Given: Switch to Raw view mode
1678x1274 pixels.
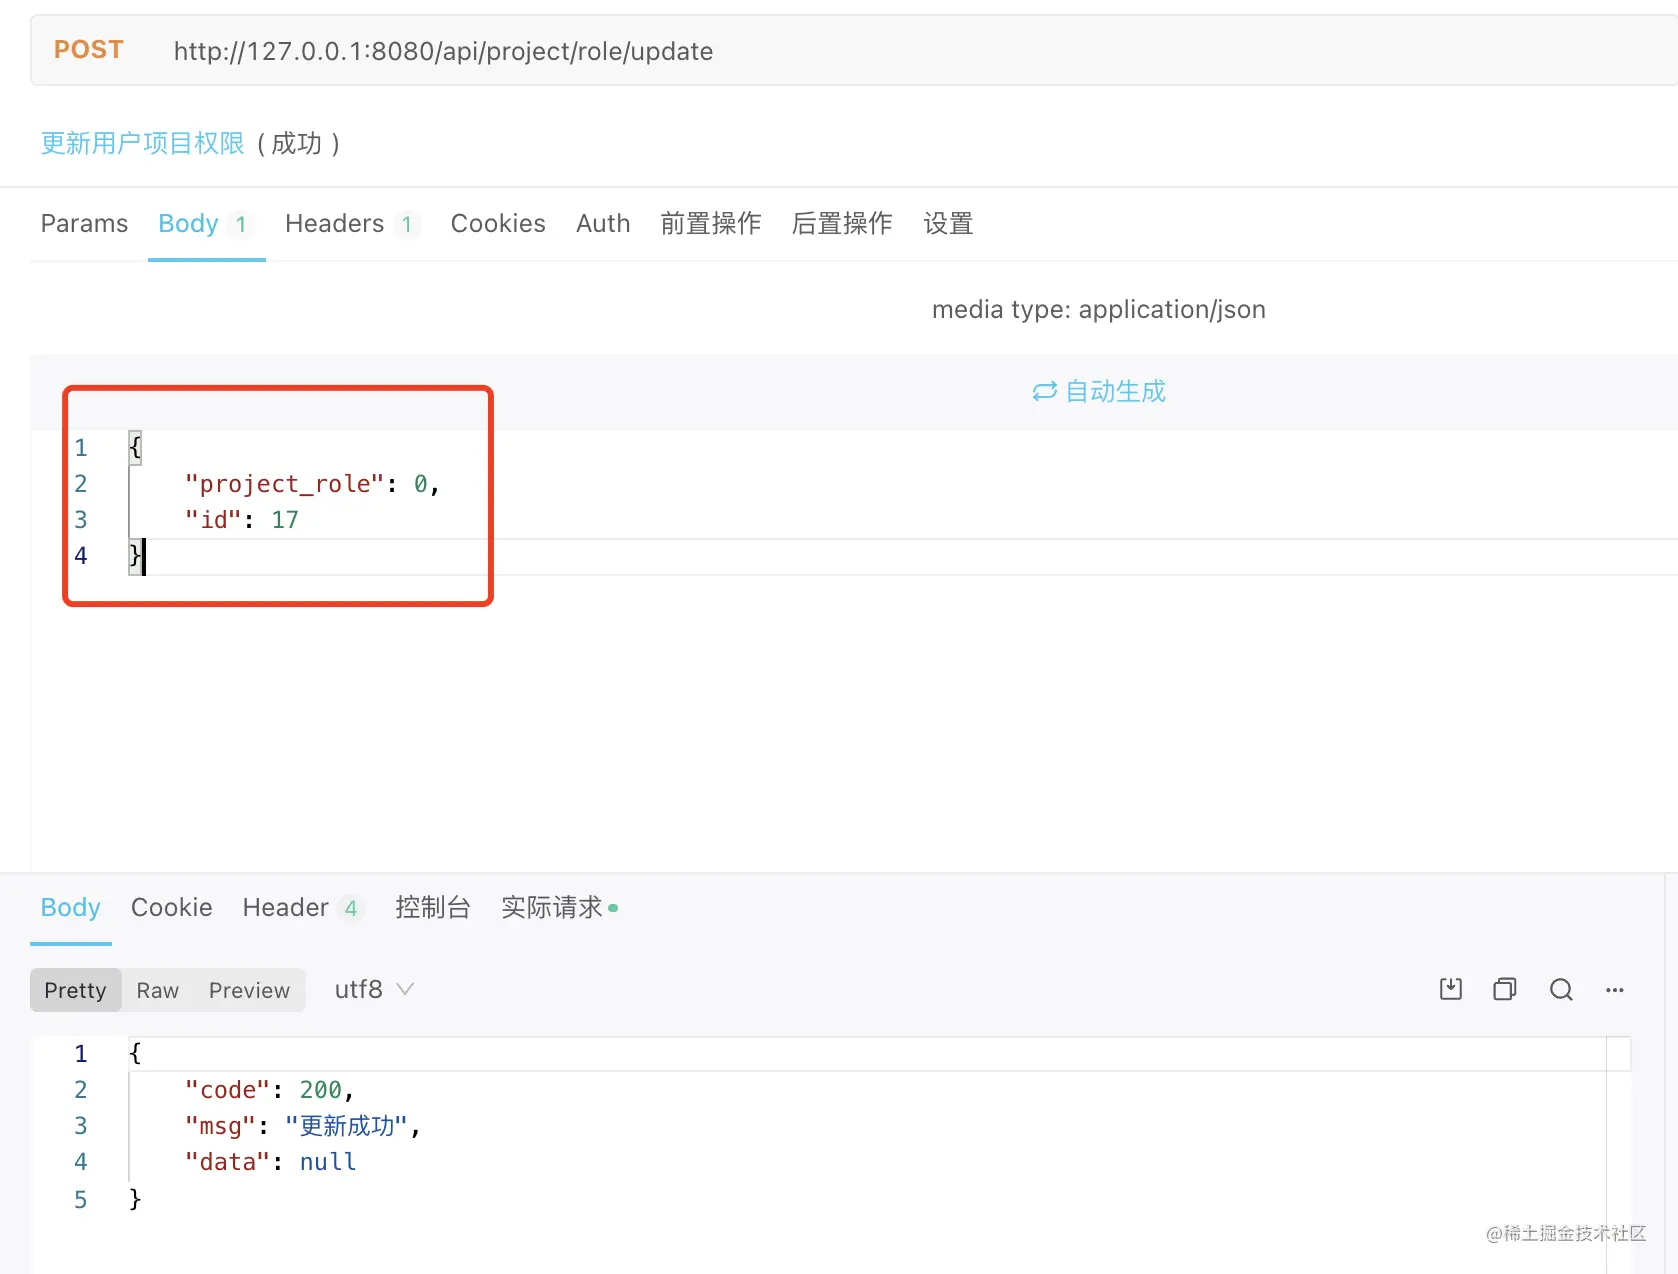Looking at the screenshot, I should 158,990.
